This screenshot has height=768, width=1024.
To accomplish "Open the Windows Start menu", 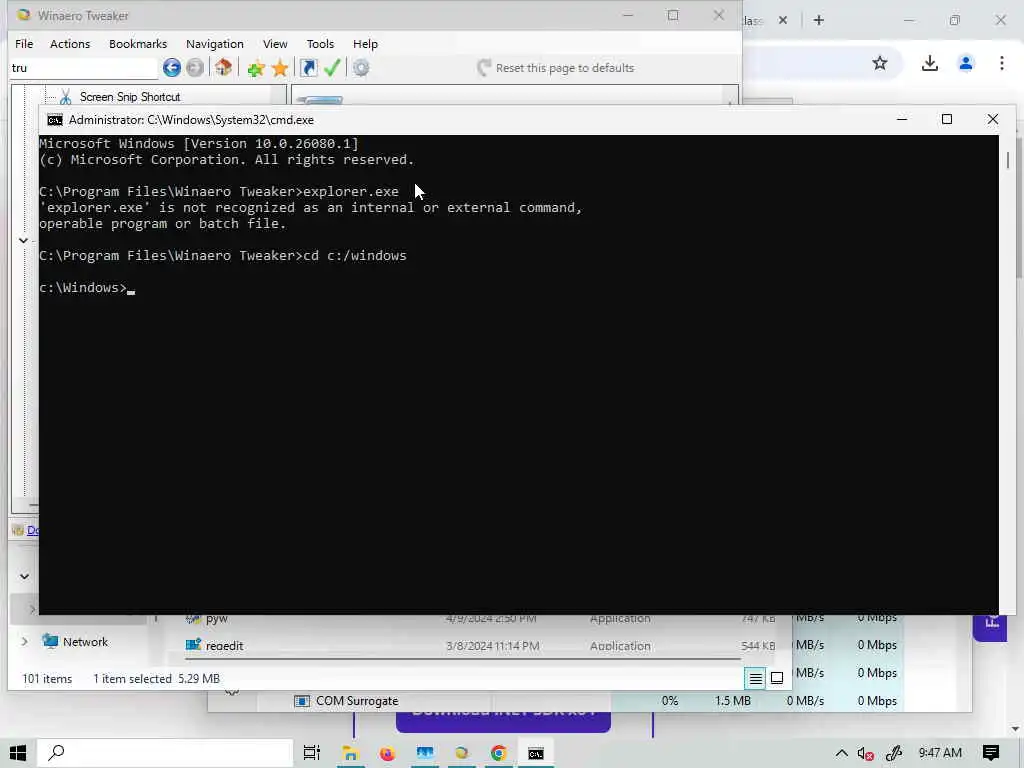I will [18, 753].
